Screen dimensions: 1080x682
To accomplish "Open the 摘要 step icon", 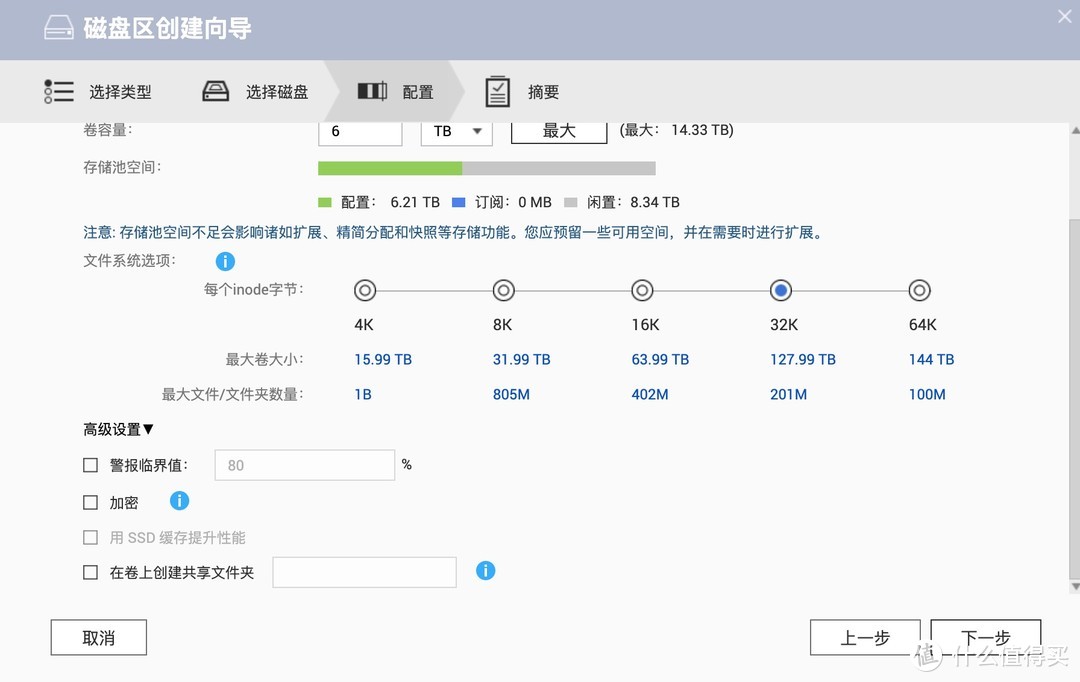I will click(x=497, y=91).
